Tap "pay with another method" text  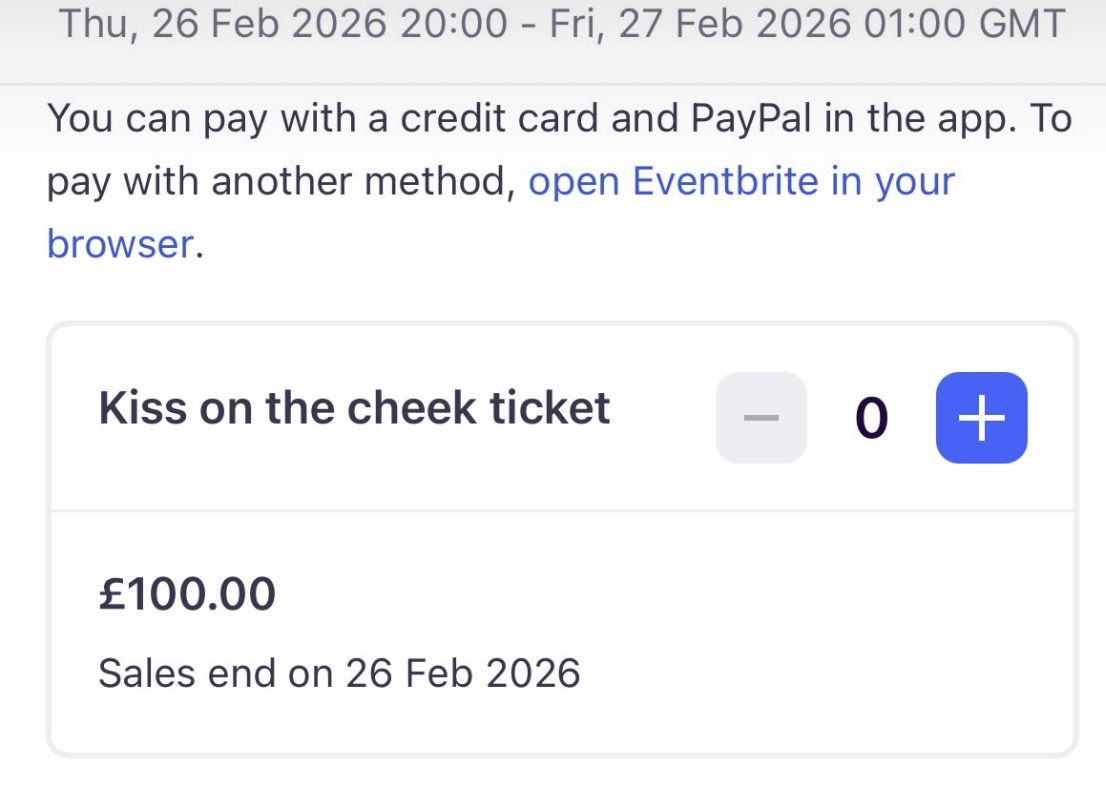(x=280, y=182)
